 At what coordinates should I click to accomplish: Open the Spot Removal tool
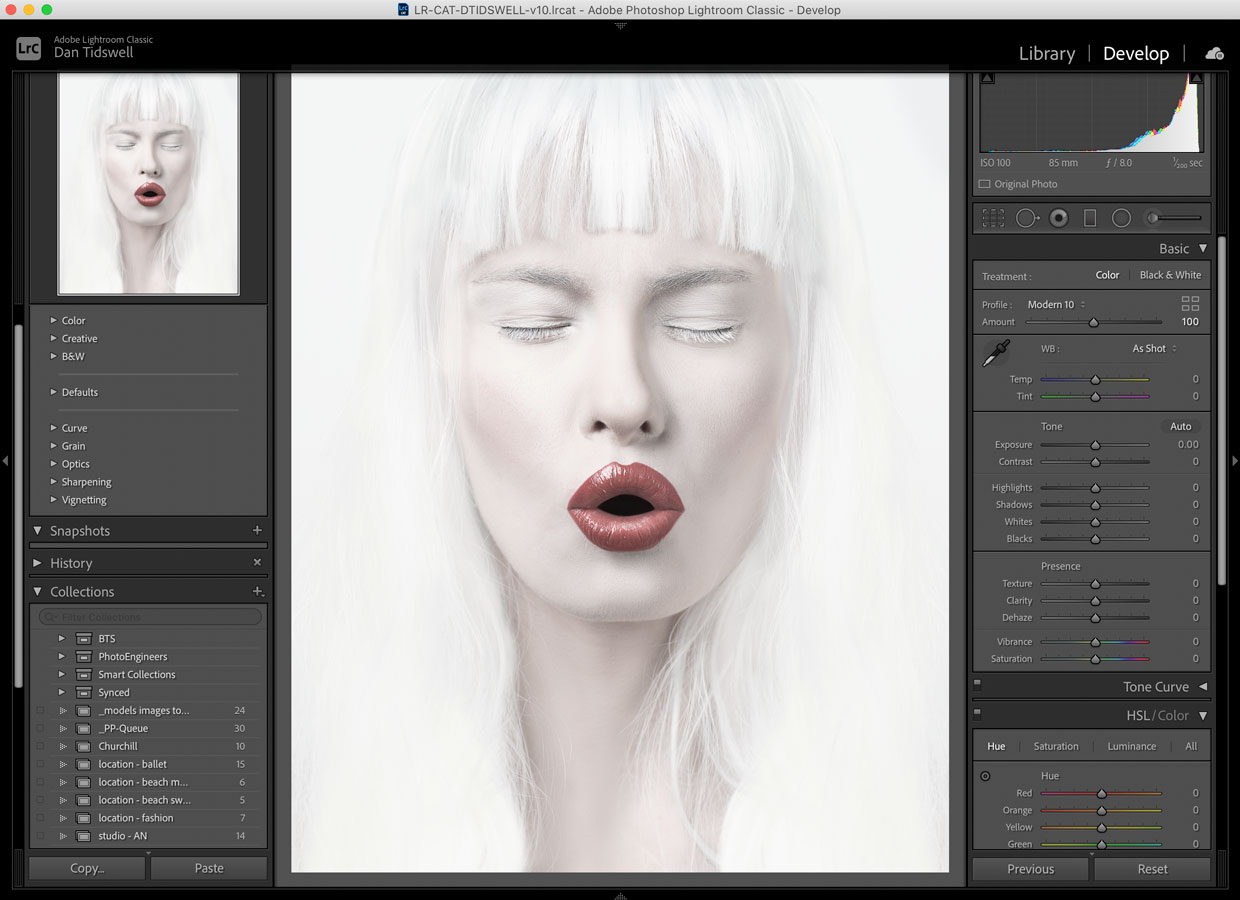[1028, 218]
